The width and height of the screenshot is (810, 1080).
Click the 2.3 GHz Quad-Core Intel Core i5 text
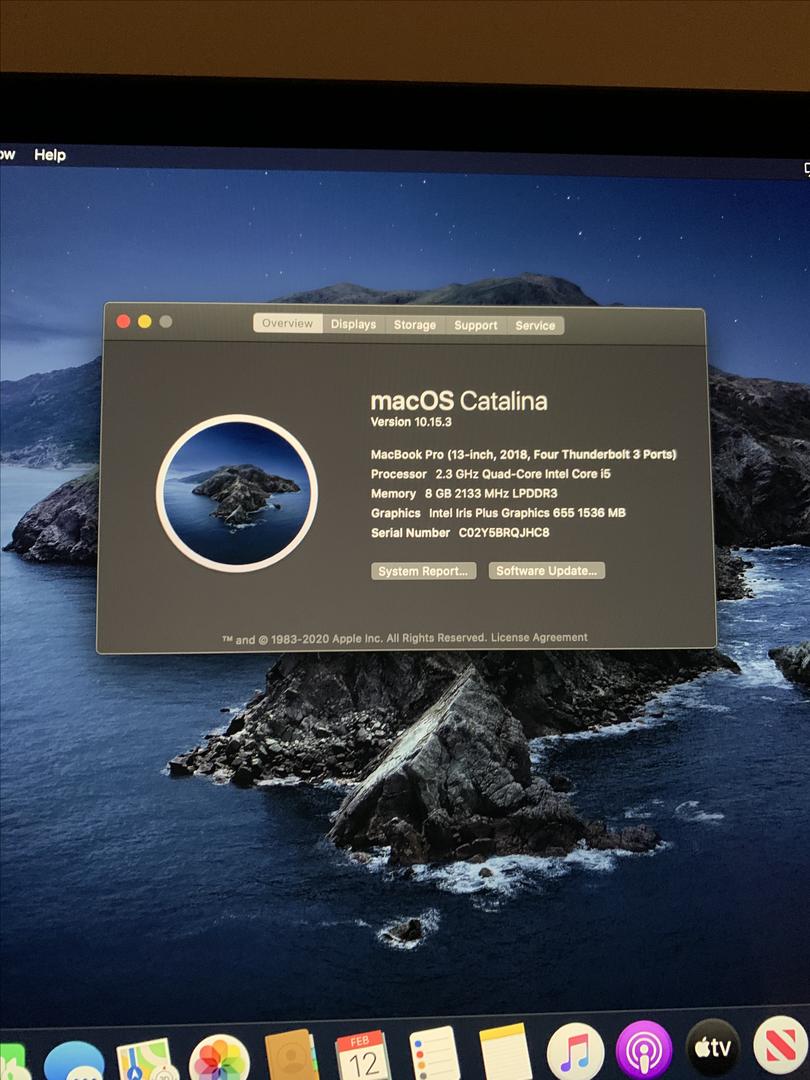pyautogui.click(x=523, y=474)
